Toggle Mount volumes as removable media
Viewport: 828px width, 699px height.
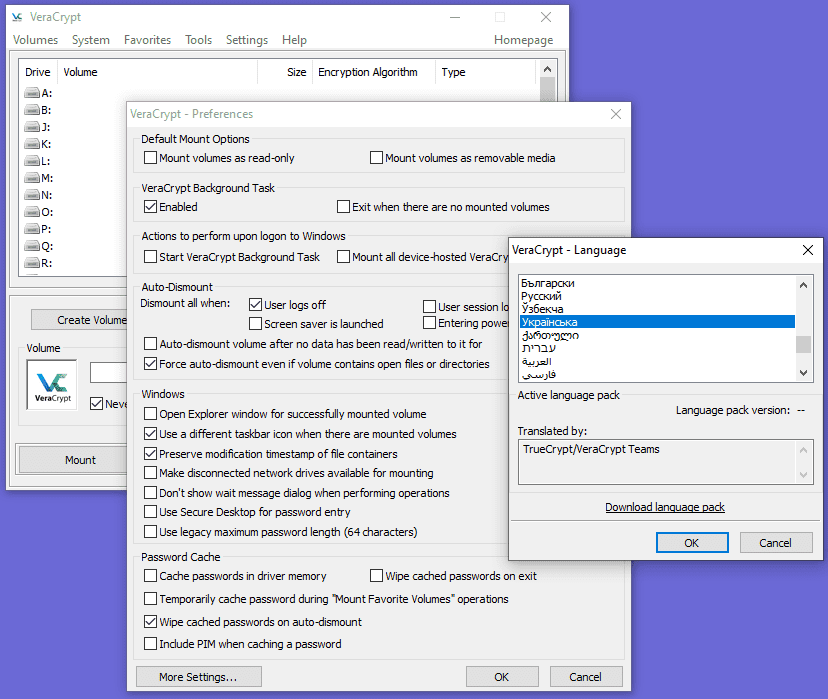pos(376,158)
